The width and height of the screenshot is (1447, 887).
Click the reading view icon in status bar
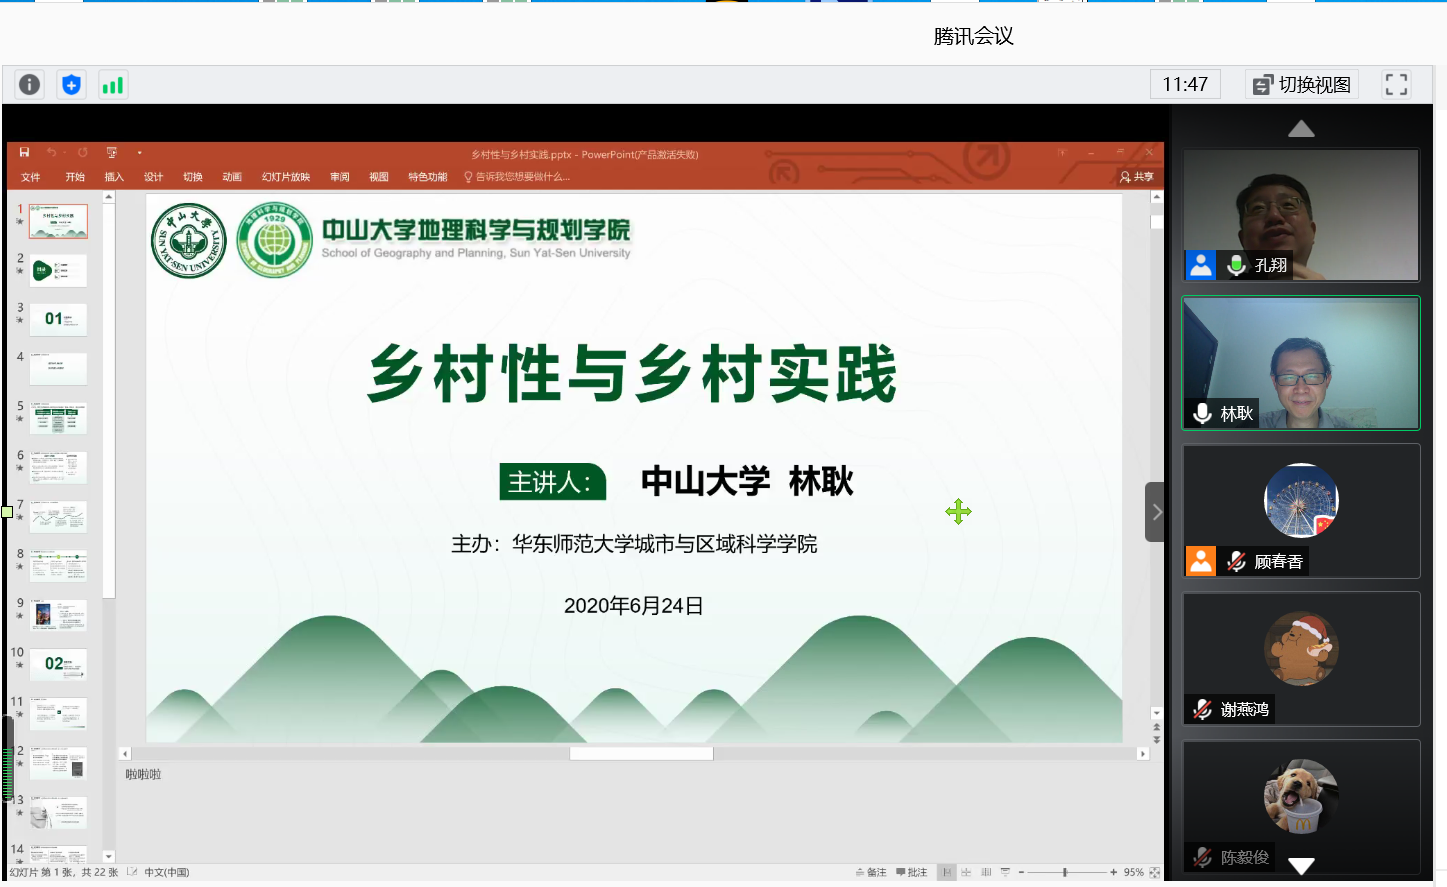click(986, 872)
